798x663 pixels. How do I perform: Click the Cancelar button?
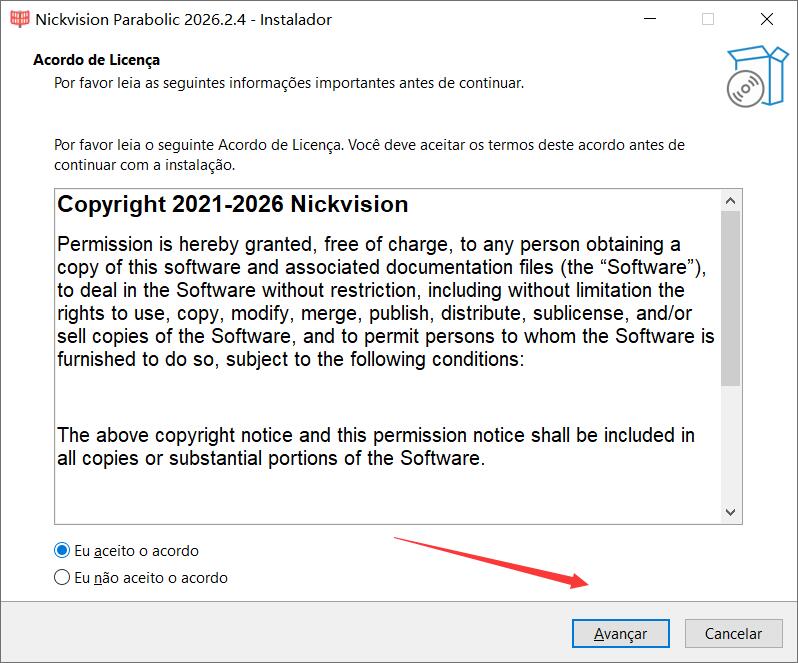[733, 633]
